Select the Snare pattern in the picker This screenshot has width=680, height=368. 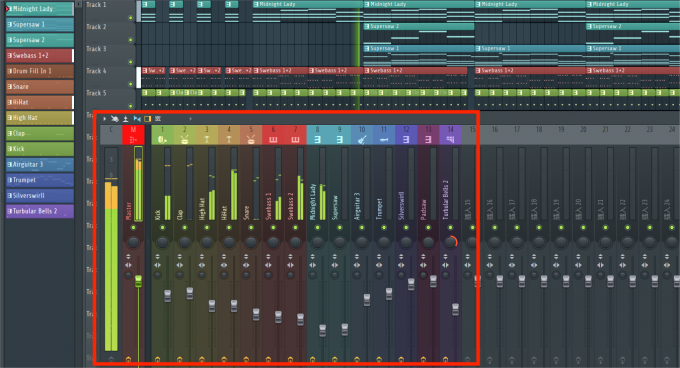[x=40, y=87]
